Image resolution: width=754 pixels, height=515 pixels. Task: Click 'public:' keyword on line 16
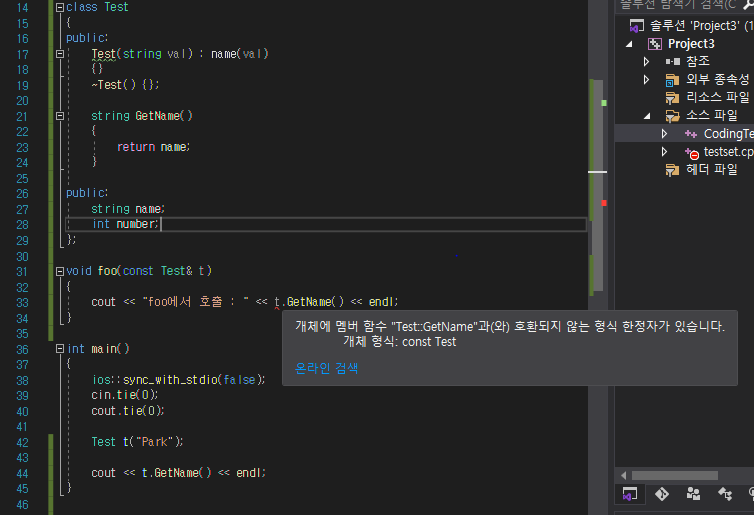(x=87, y=38)
